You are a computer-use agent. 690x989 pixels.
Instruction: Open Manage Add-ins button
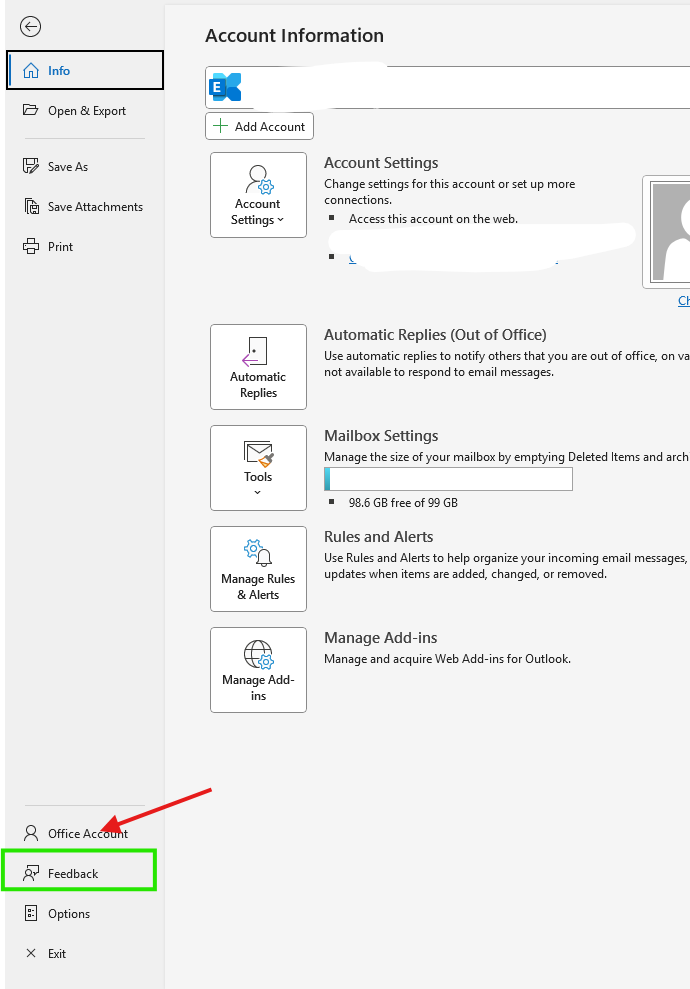[x=259, y=670]
